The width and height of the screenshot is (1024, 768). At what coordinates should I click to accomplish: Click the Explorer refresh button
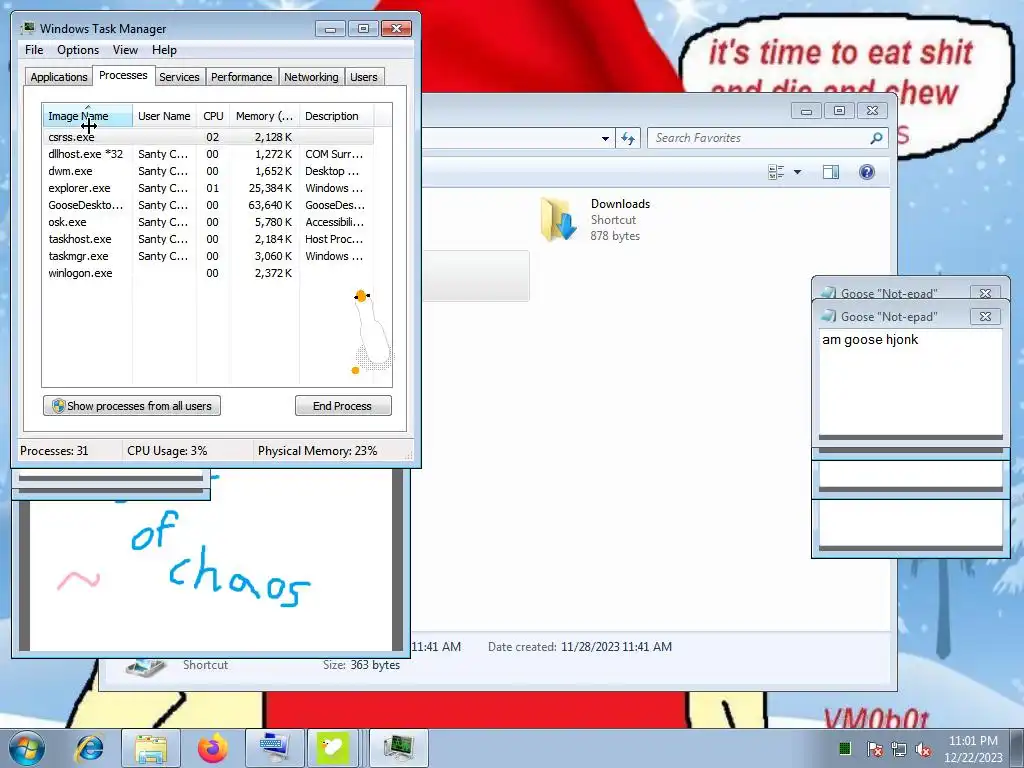click(x=628, y=138)
